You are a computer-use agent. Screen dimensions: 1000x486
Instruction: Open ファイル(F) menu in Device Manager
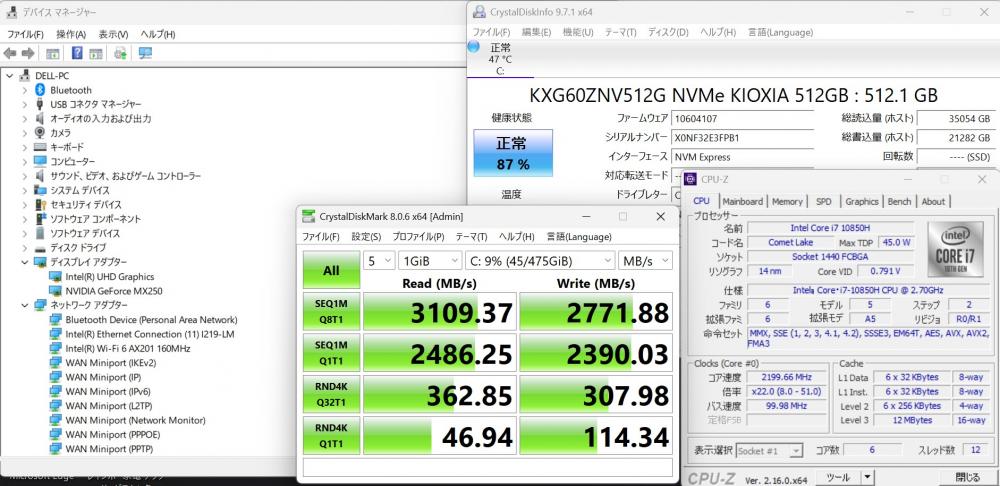click(26, 34)
